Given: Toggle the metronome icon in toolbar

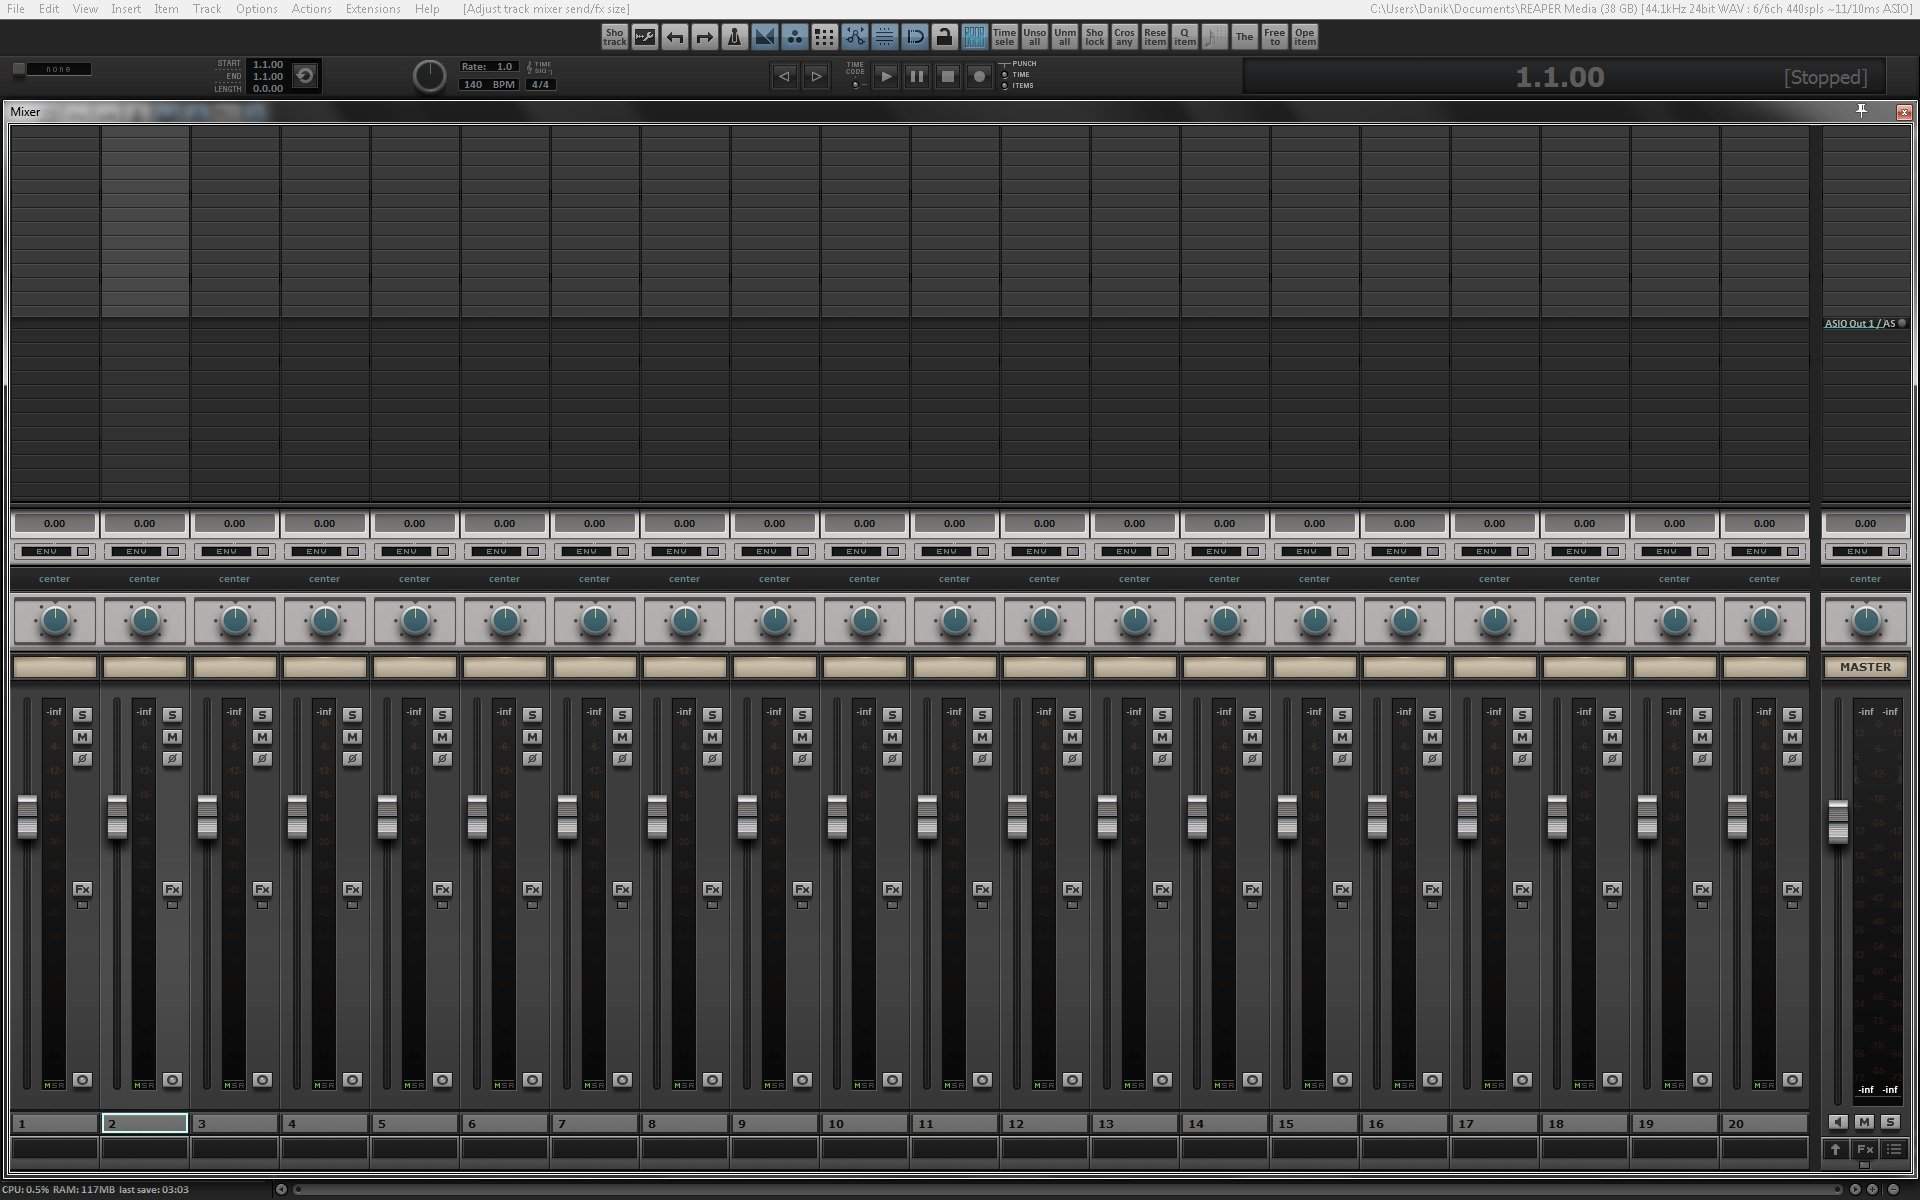Looking at the screenshot, I should click(x=734, y=37).
